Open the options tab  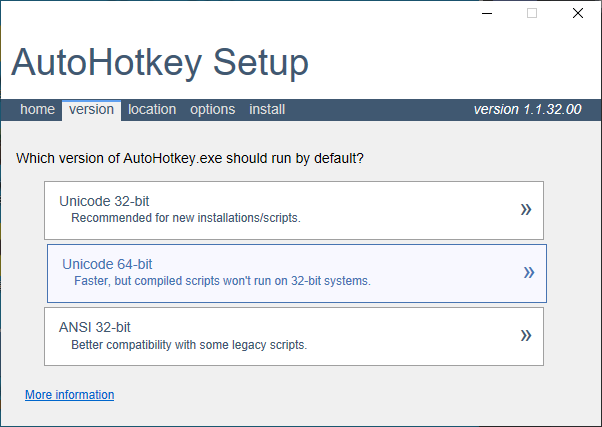point(212,110)
